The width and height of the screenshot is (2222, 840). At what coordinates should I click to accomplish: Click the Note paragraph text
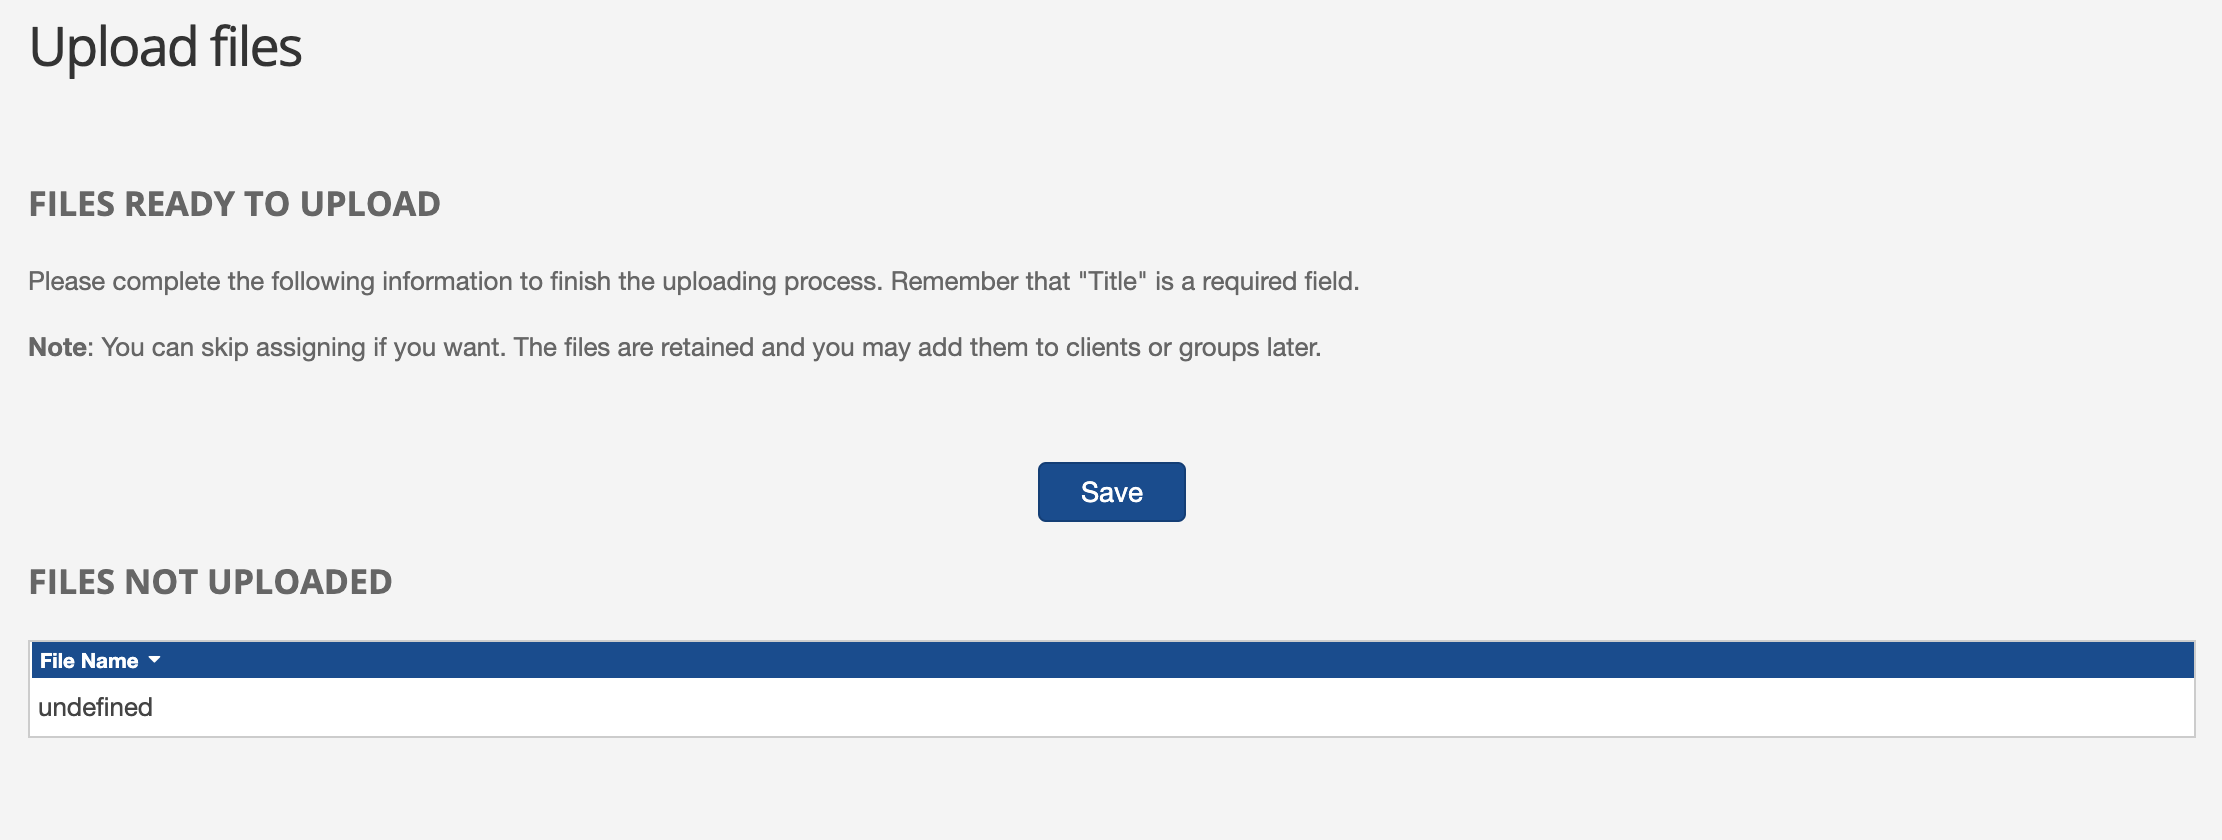pyautogui.click(x=675, y=347)
